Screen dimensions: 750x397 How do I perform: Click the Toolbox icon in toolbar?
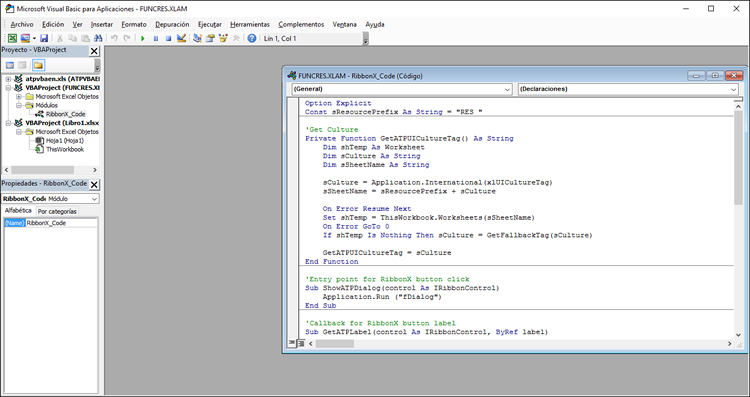pyautogui.click(x=236, y=38)
